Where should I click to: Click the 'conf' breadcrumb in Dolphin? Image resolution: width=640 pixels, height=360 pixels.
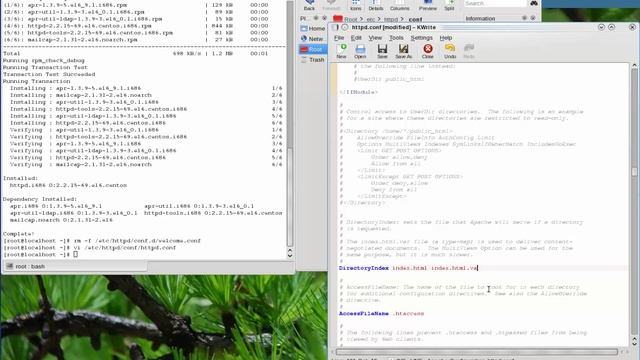[415, 19]
